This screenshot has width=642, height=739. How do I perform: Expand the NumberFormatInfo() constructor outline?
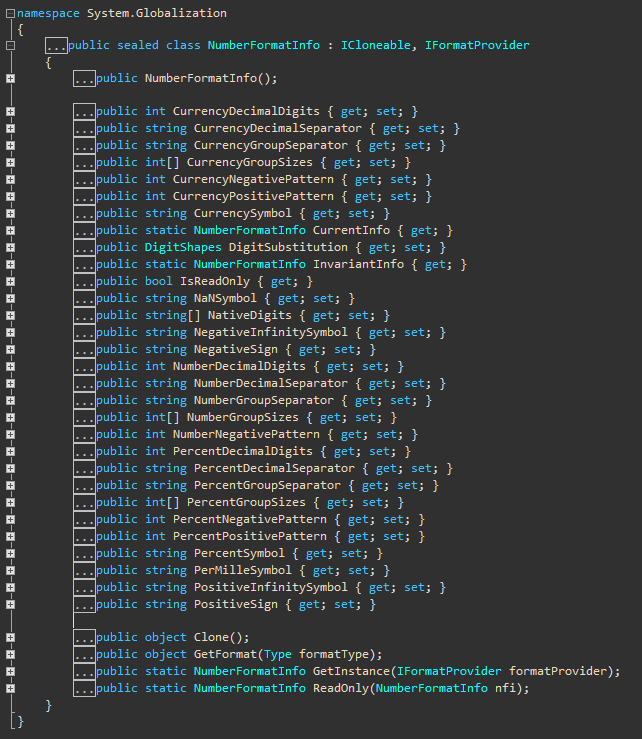10,79
